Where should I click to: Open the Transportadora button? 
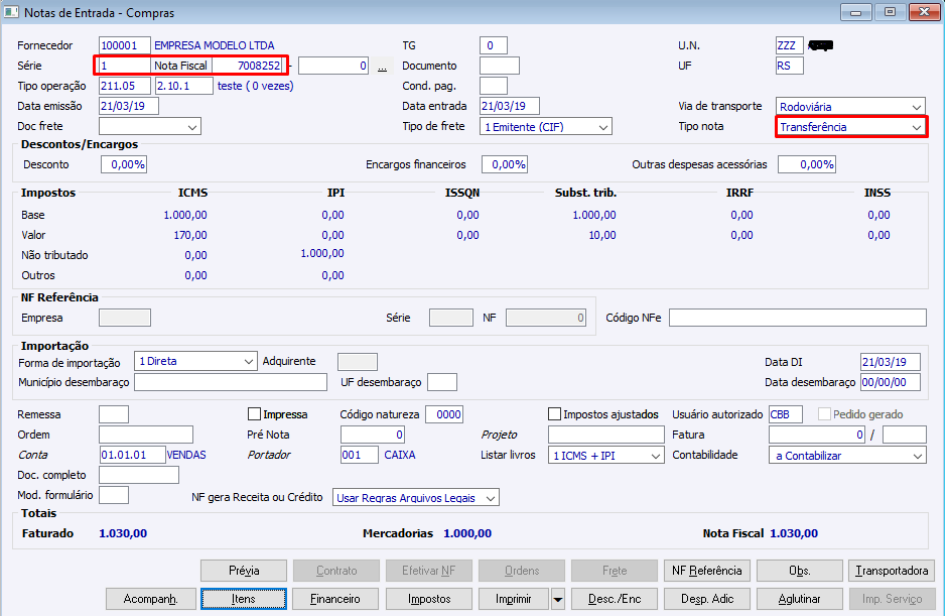892,571
